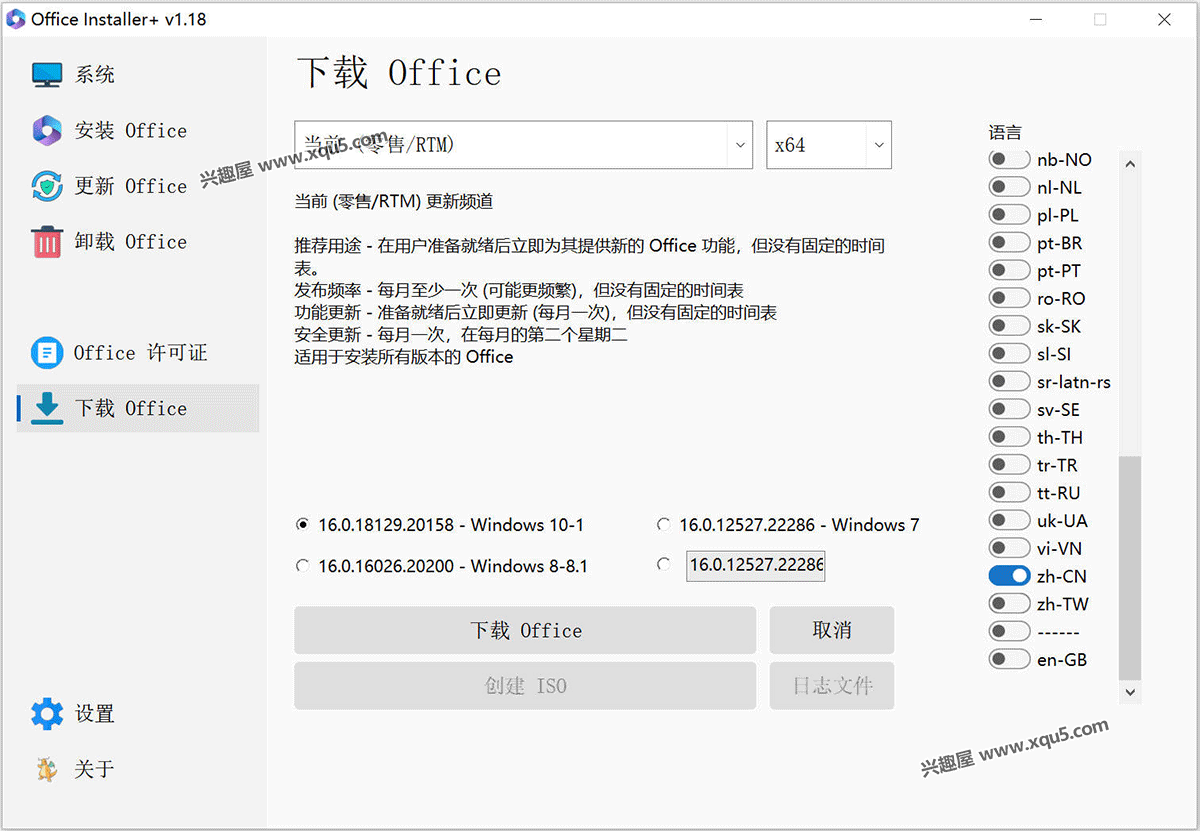Click the 关于 cat icon
1200x831 pixels.
pos(47,769)
